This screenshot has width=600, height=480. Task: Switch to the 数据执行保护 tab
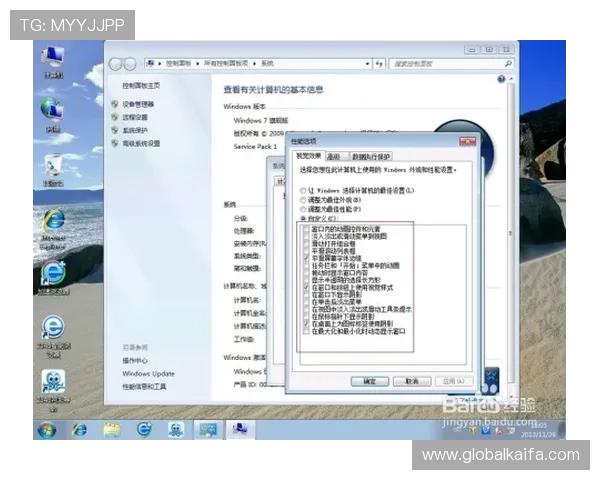[x=371, y=157]
